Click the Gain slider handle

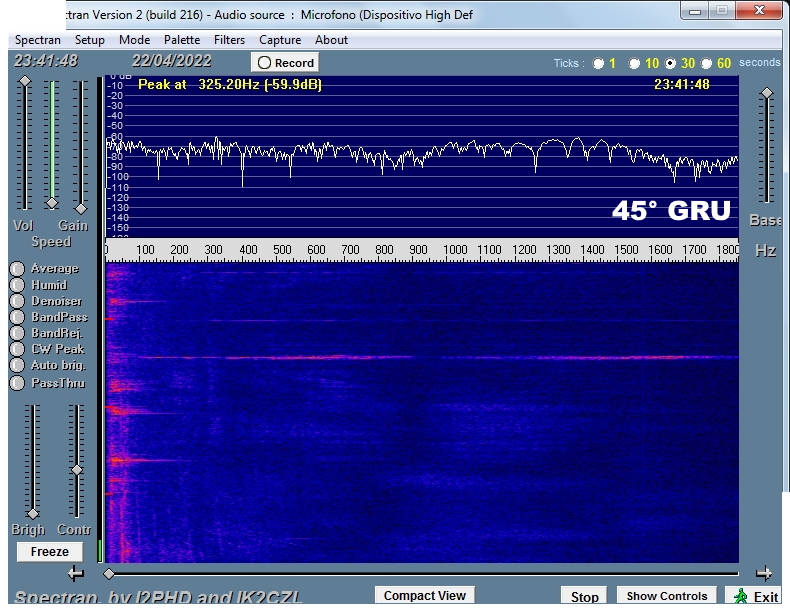(x=81, y=209)
